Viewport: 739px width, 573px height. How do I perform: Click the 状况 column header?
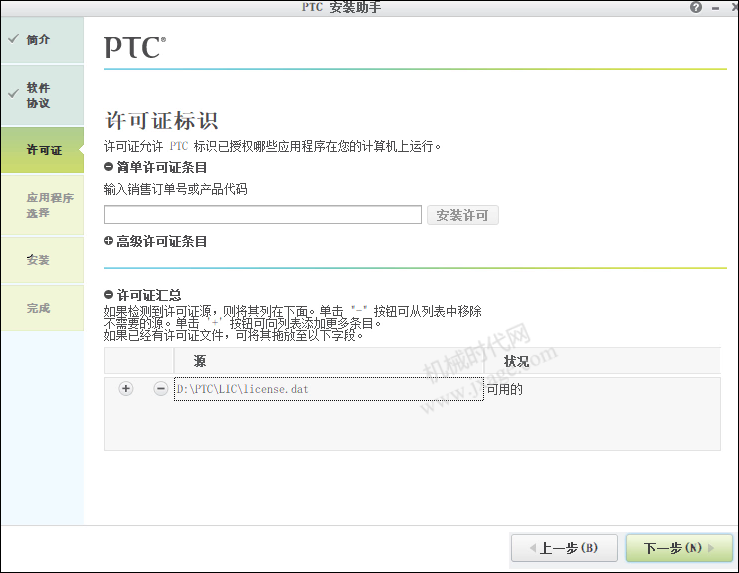pos(602,361)
